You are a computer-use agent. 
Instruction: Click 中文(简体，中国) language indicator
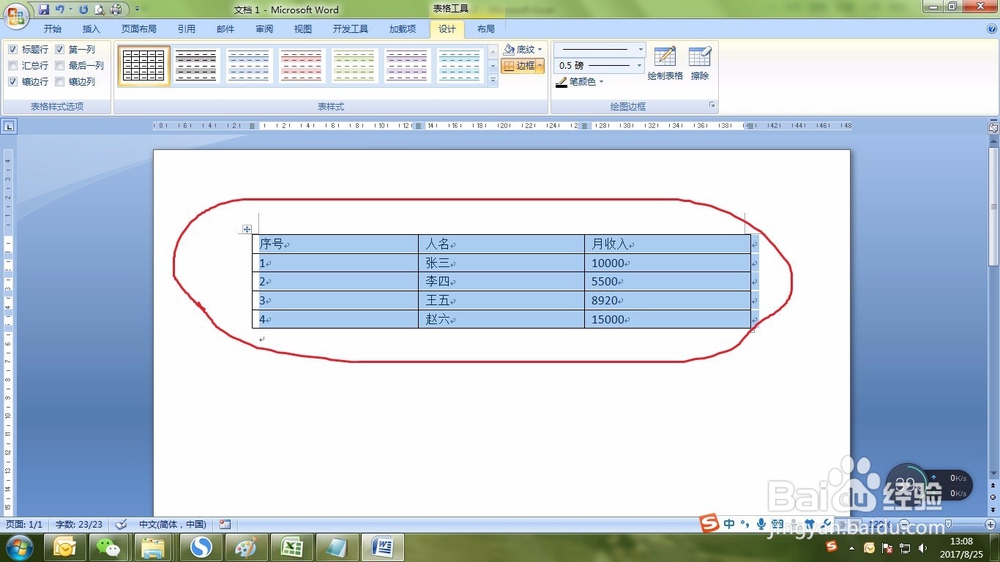tap(172, 524)
